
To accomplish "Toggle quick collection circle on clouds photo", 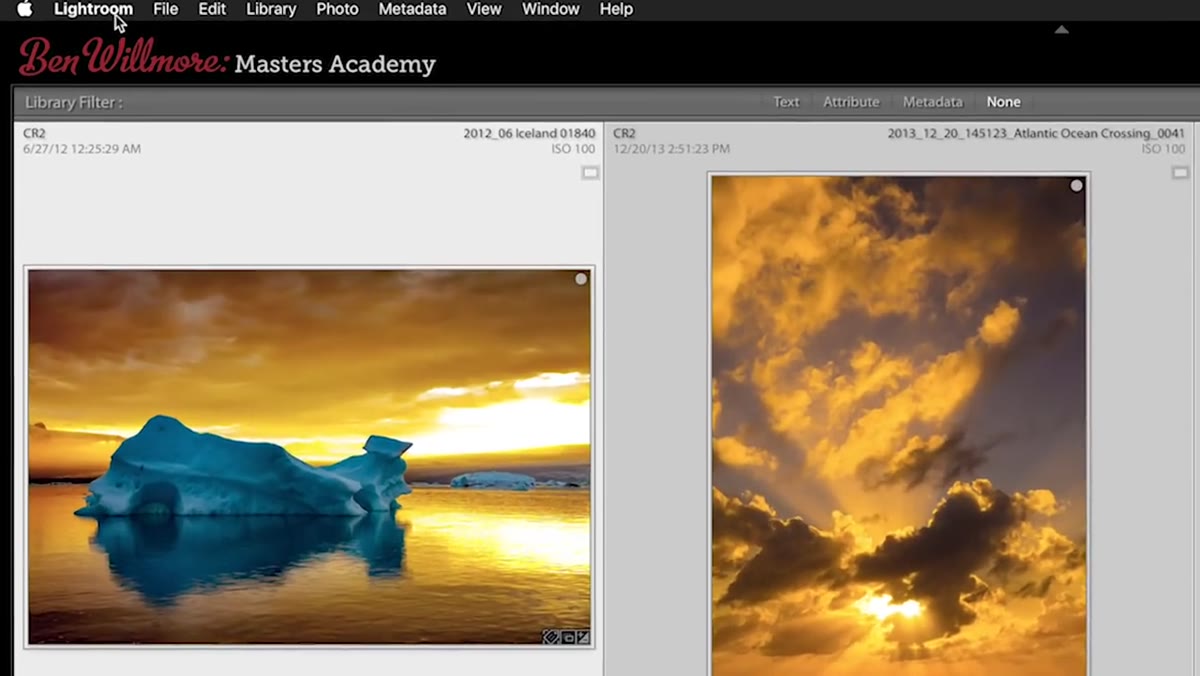I will 1076,186.
